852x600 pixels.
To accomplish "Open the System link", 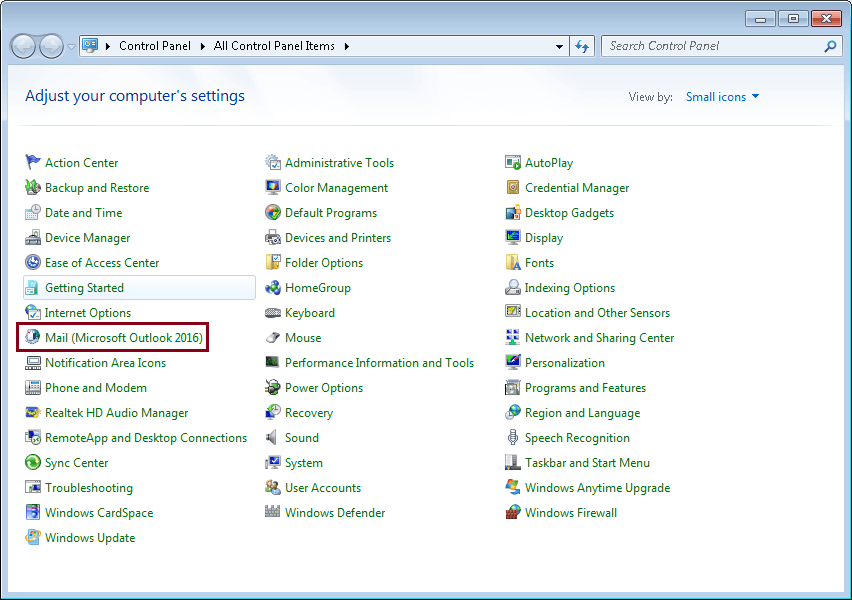I will pos(304,462).
